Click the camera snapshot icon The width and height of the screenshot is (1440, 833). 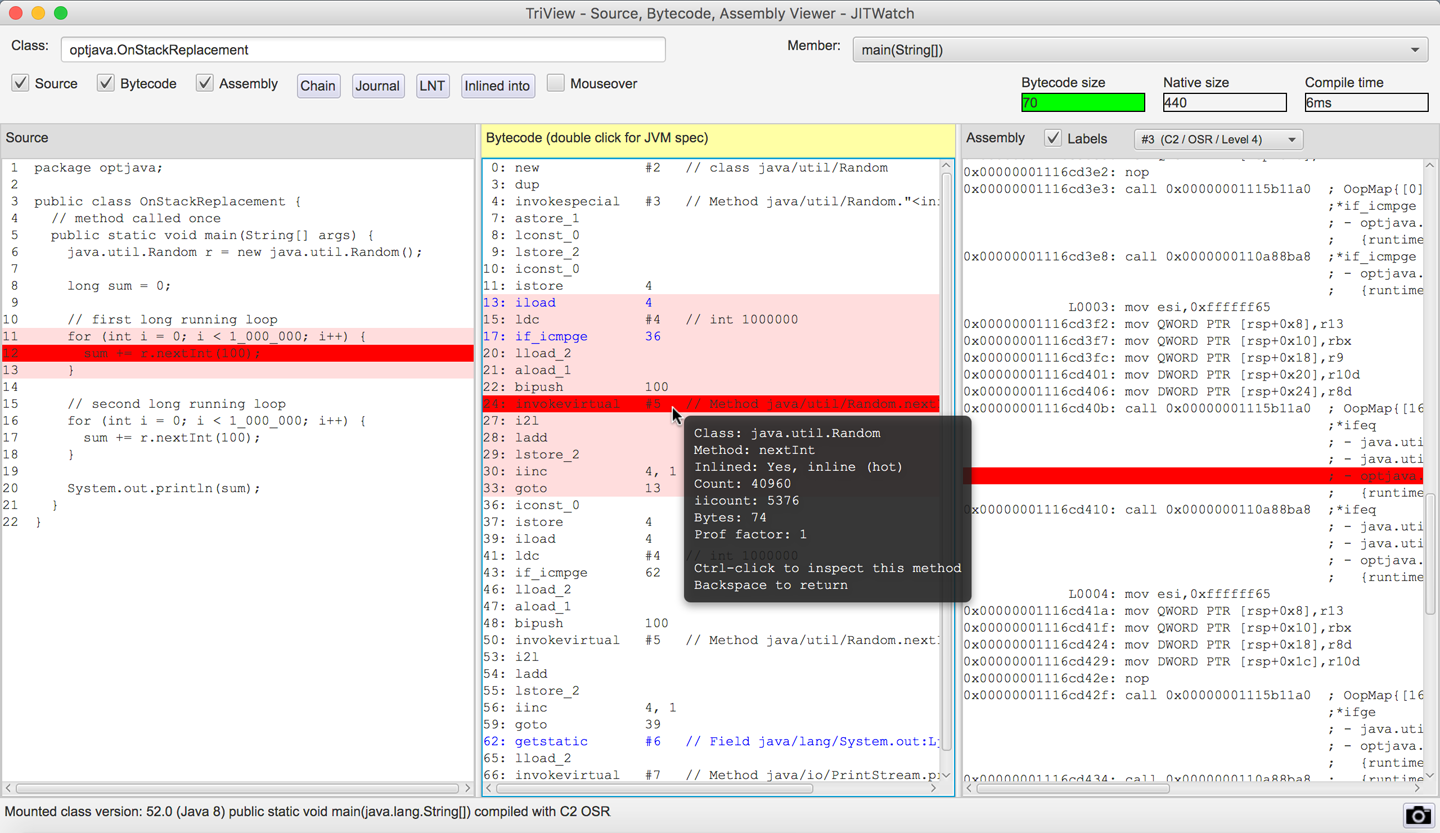[x=1417, y=815]
